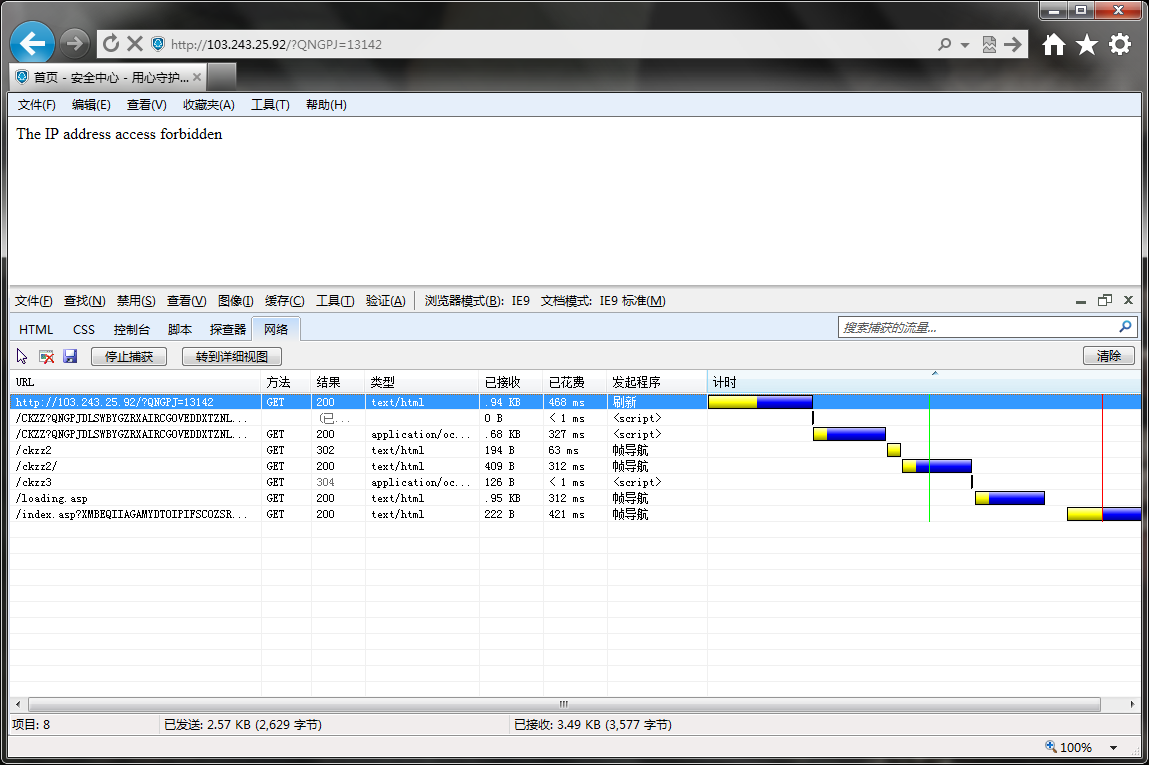Click the 转到详细视图 button
The image size is (1149, 765).
pyautogui.click(x=232, y=357)
